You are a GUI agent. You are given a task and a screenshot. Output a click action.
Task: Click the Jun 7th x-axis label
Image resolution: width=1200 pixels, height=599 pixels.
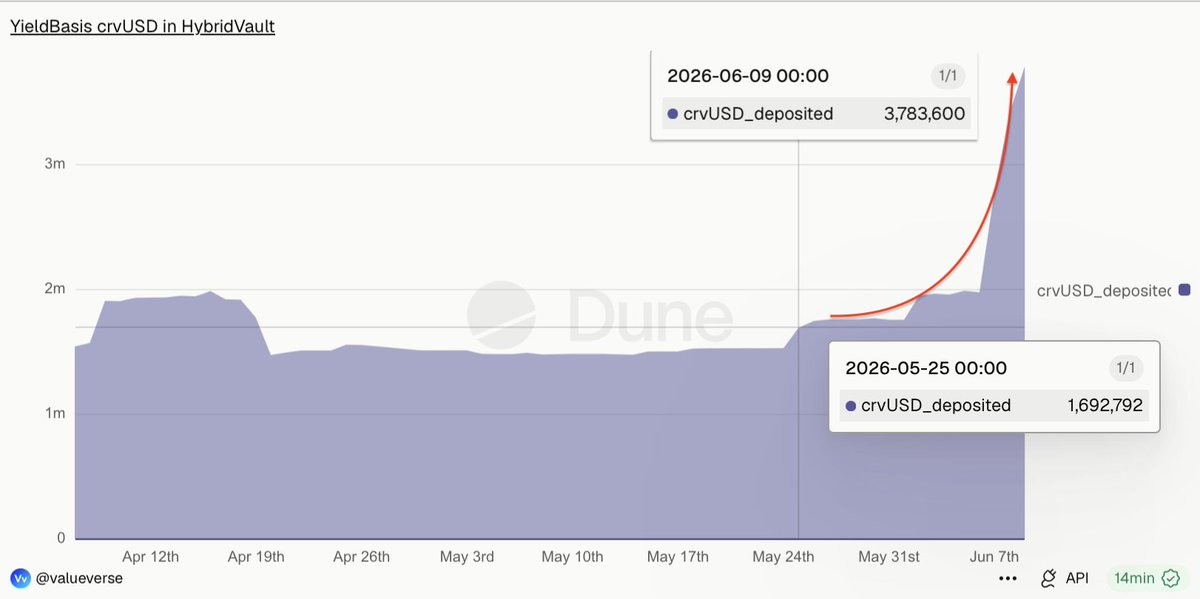[995, 556]
